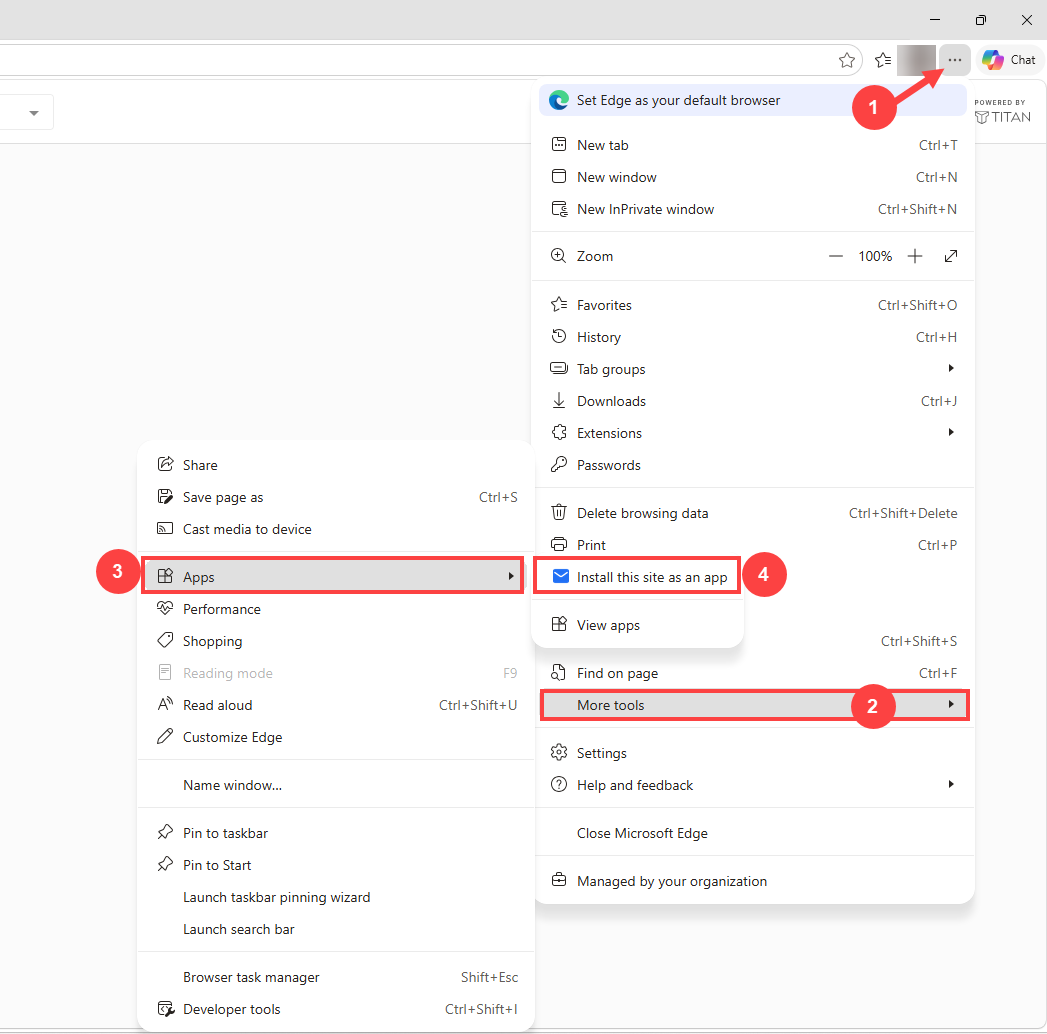Open Settings from the menu

click(754, 754)
